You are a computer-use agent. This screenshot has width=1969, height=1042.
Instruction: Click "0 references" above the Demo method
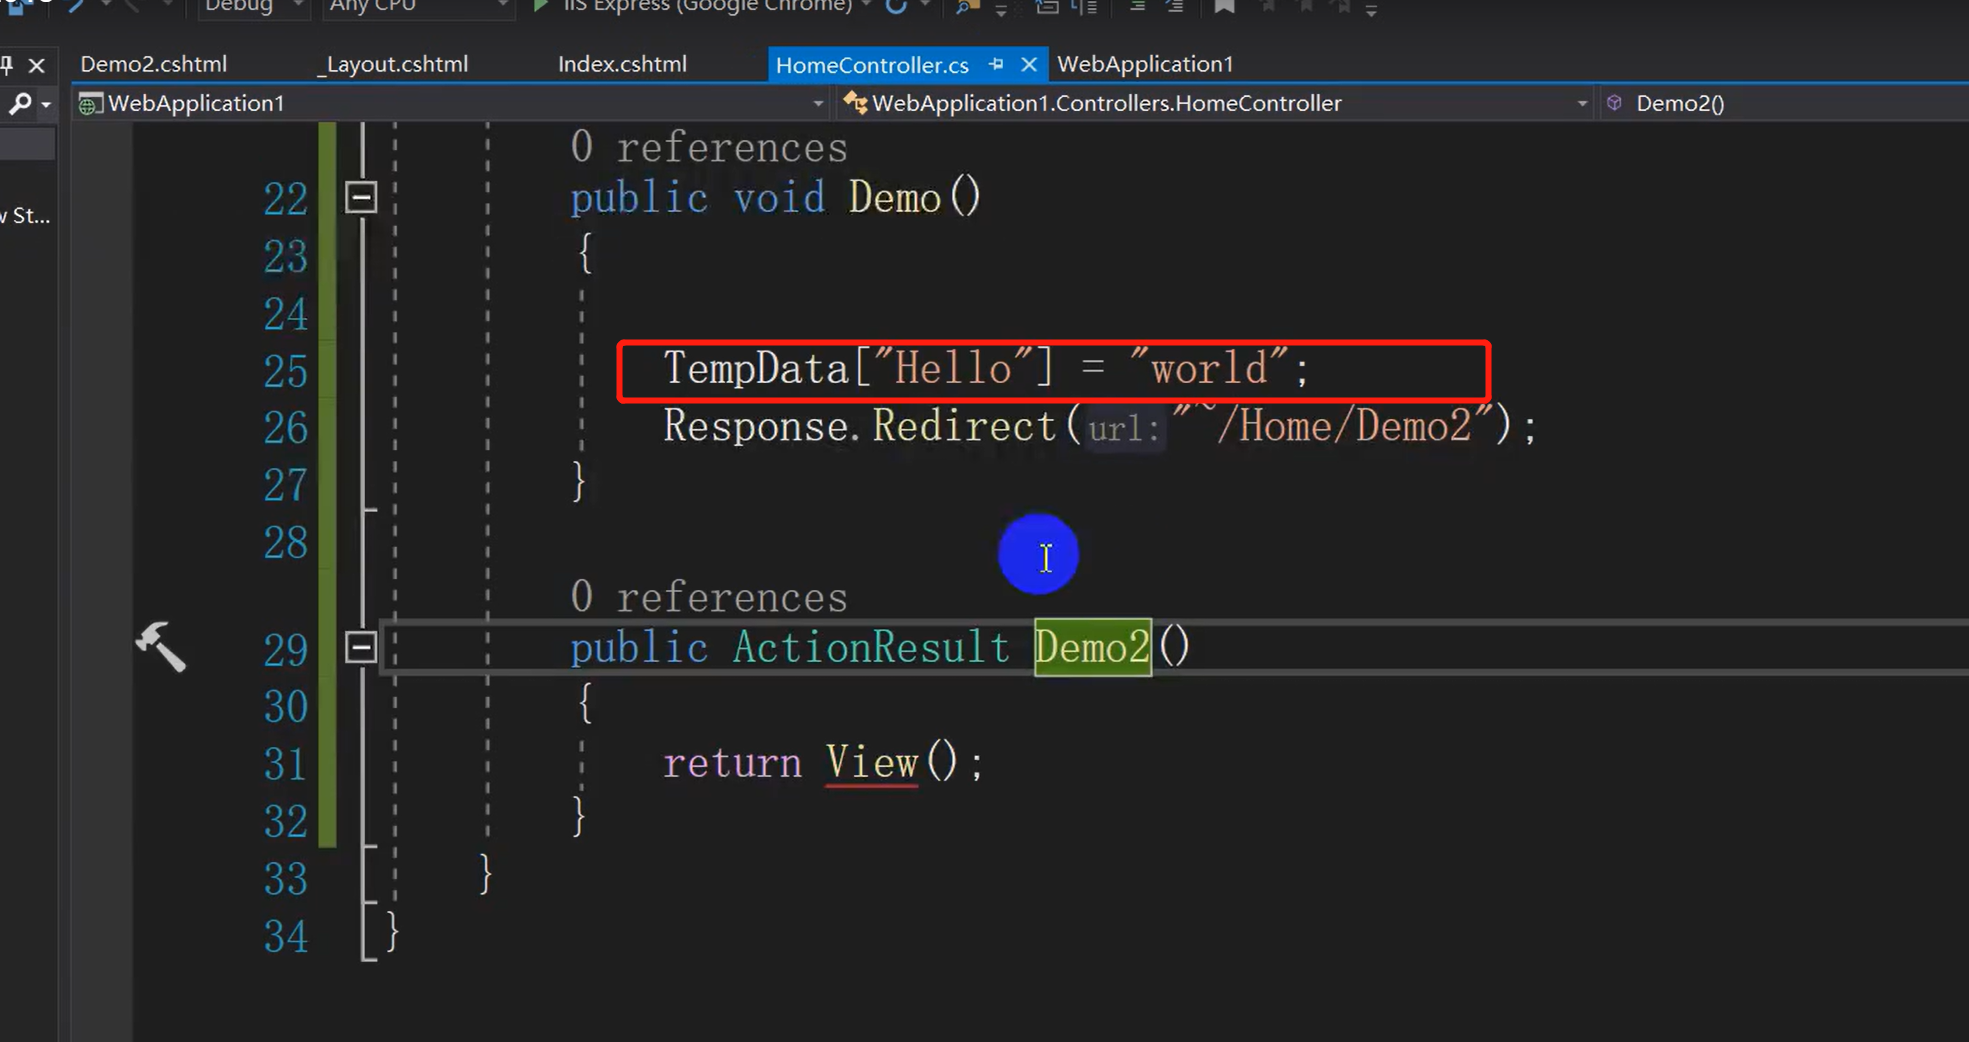[x=709, y=148]
